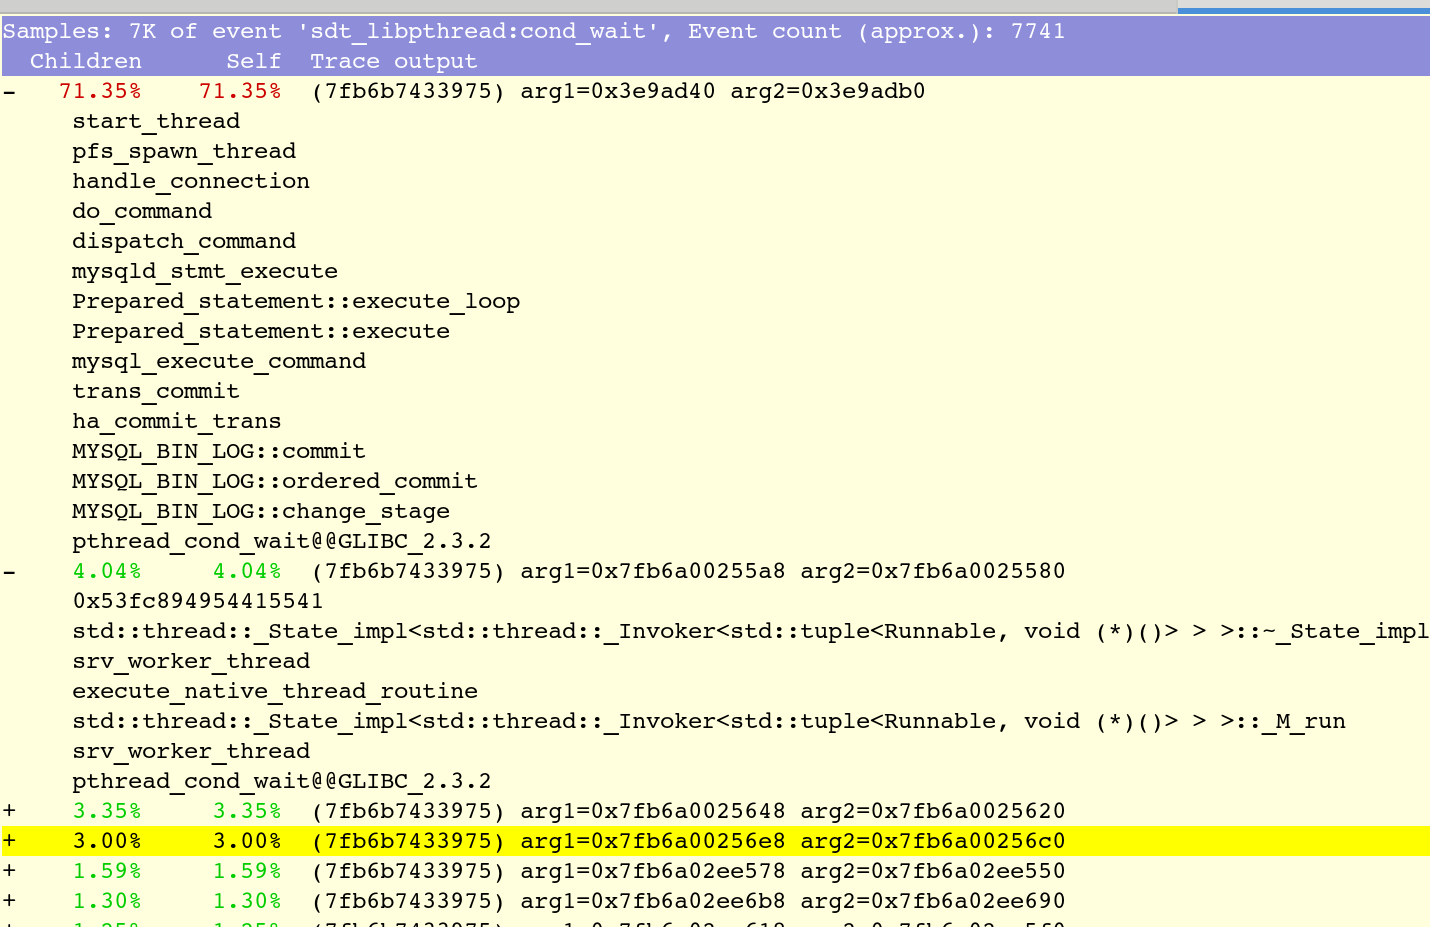Viewport: 1430px width, 927px height.
Task: Select the execute_native_thread_routine frame
Action: coord(275,691)
